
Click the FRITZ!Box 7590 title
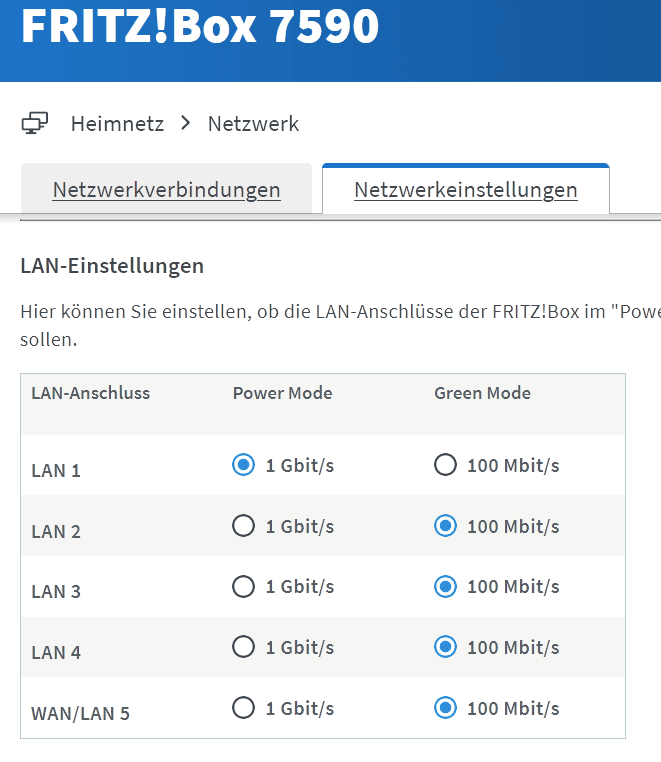(200, 26)
